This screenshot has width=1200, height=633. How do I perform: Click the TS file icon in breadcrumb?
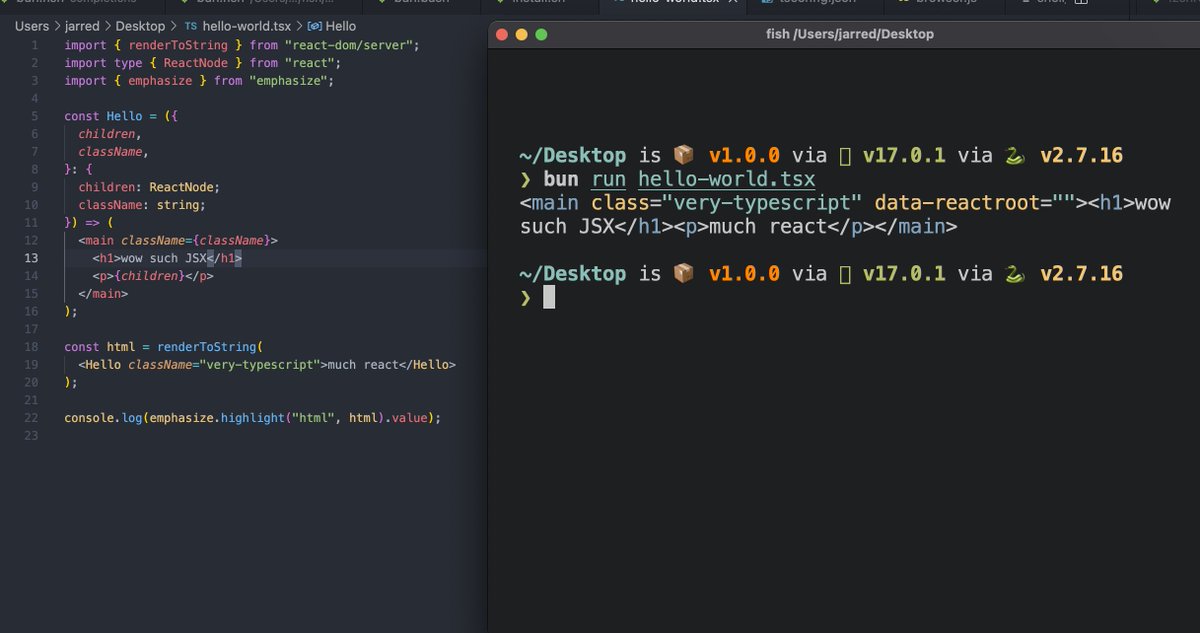[191, 26]
